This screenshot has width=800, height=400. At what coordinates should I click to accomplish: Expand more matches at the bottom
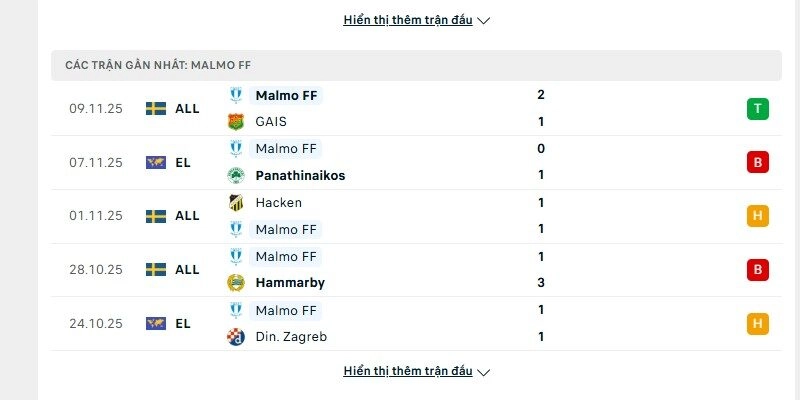pyautogui.click(x=408, y=371)
